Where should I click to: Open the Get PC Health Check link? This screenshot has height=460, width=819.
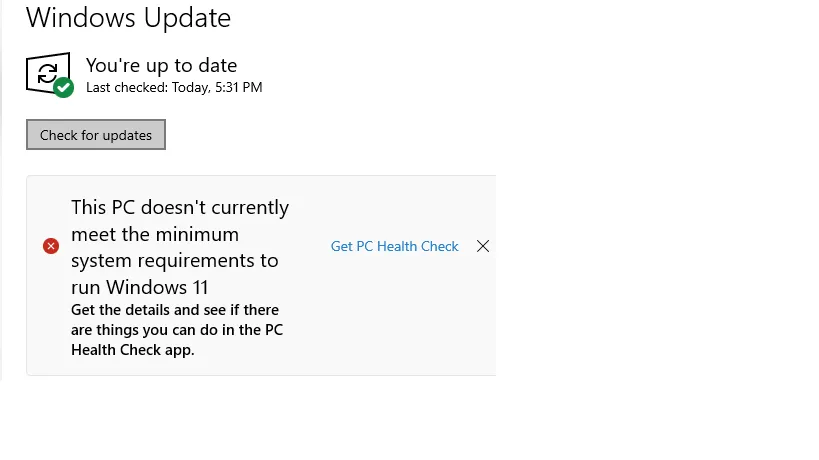(x=394, y=246)
